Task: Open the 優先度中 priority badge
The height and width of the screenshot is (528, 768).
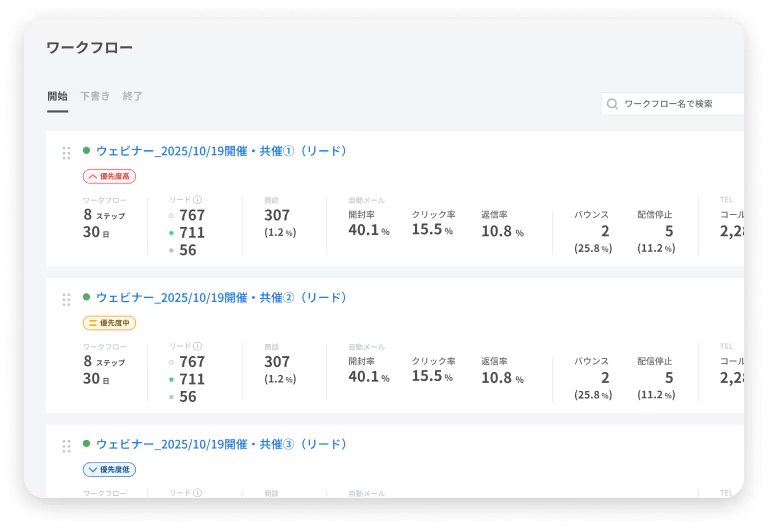Action: 108,323
